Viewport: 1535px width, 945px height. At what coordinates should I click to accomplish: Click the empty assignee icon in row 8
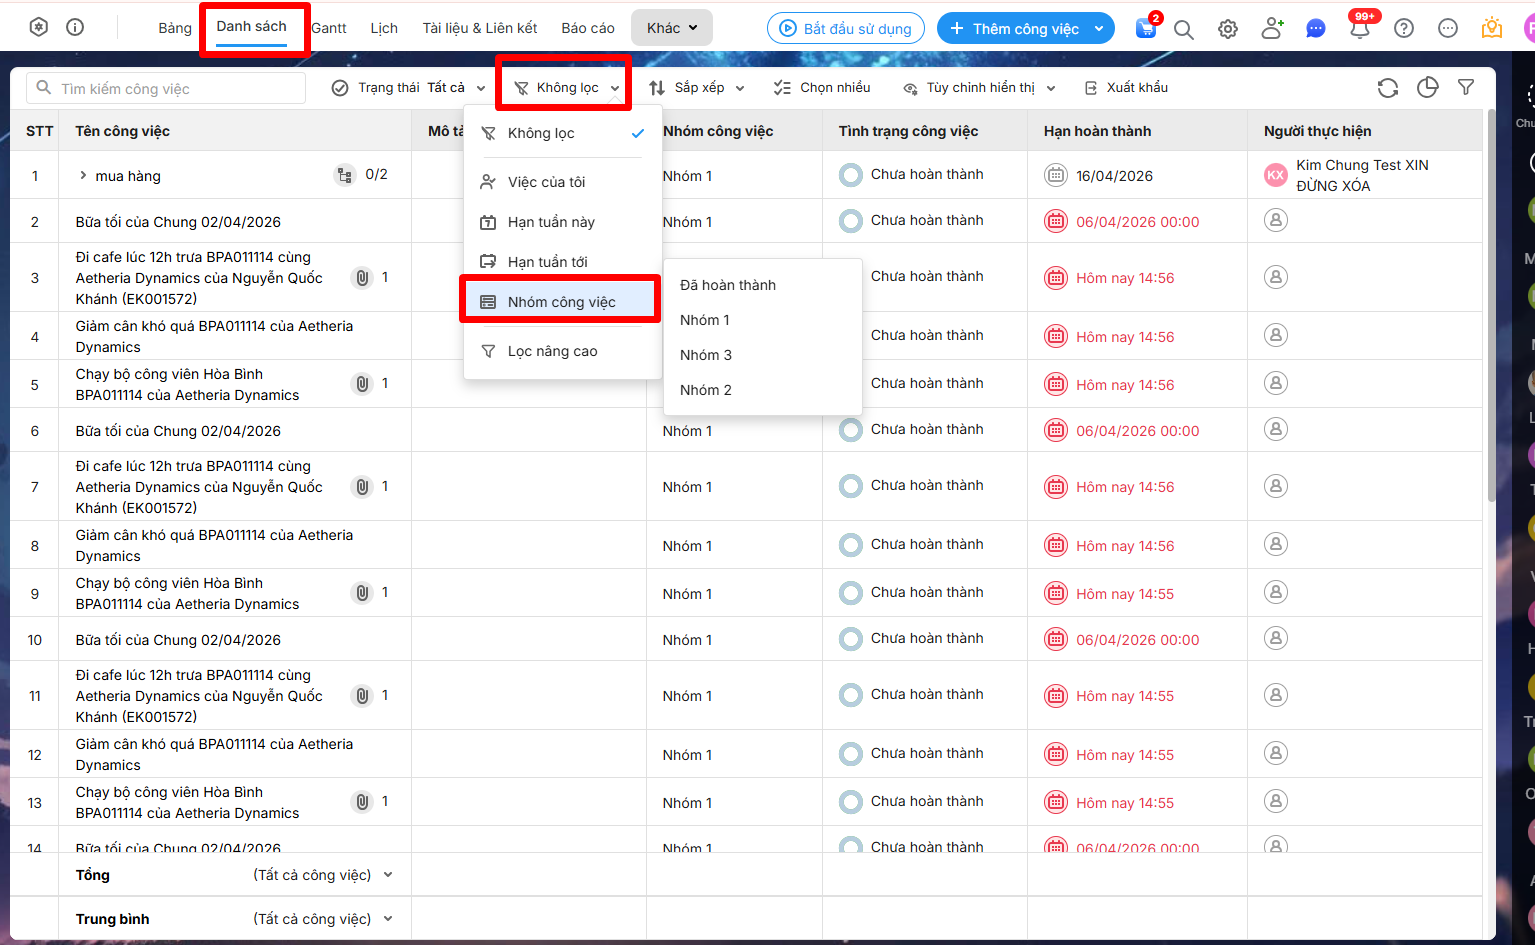click(x=1276, y=544)
